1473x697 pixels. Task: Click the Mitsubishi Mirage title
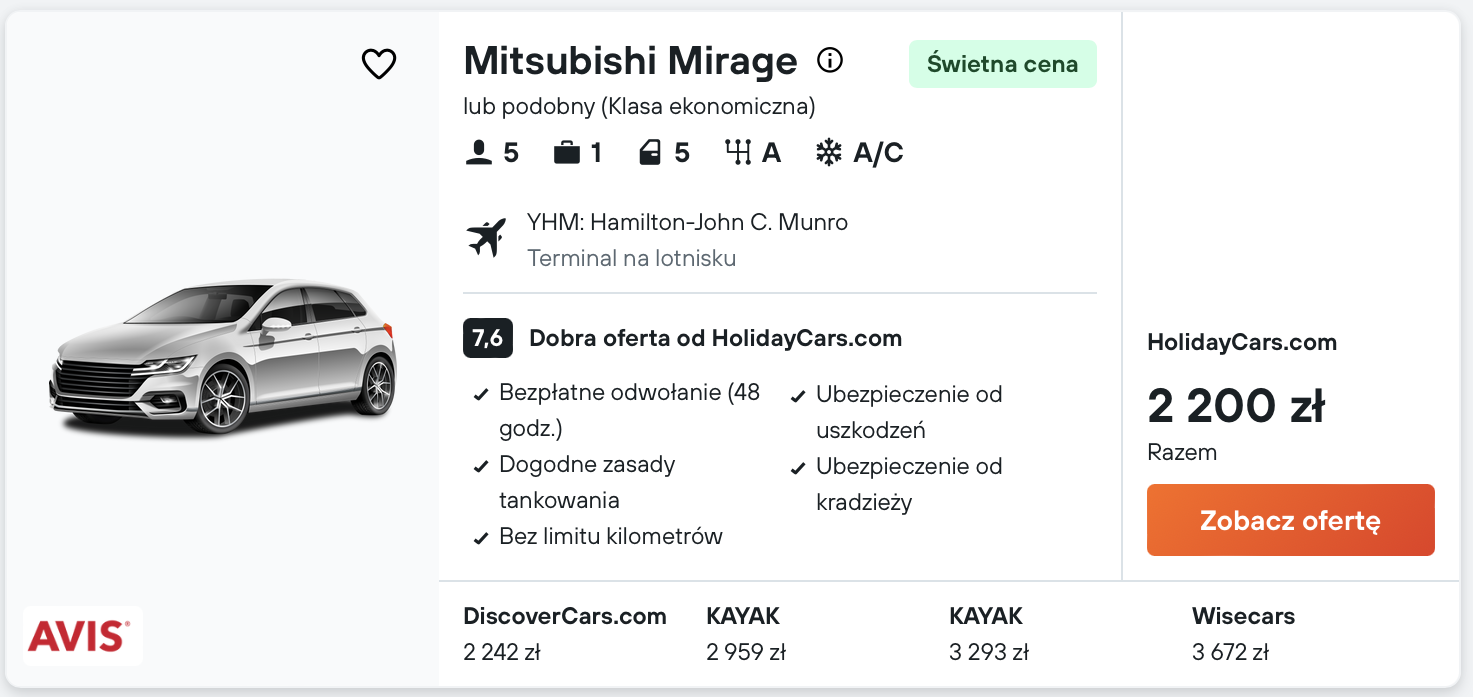[x=630, y=62]
